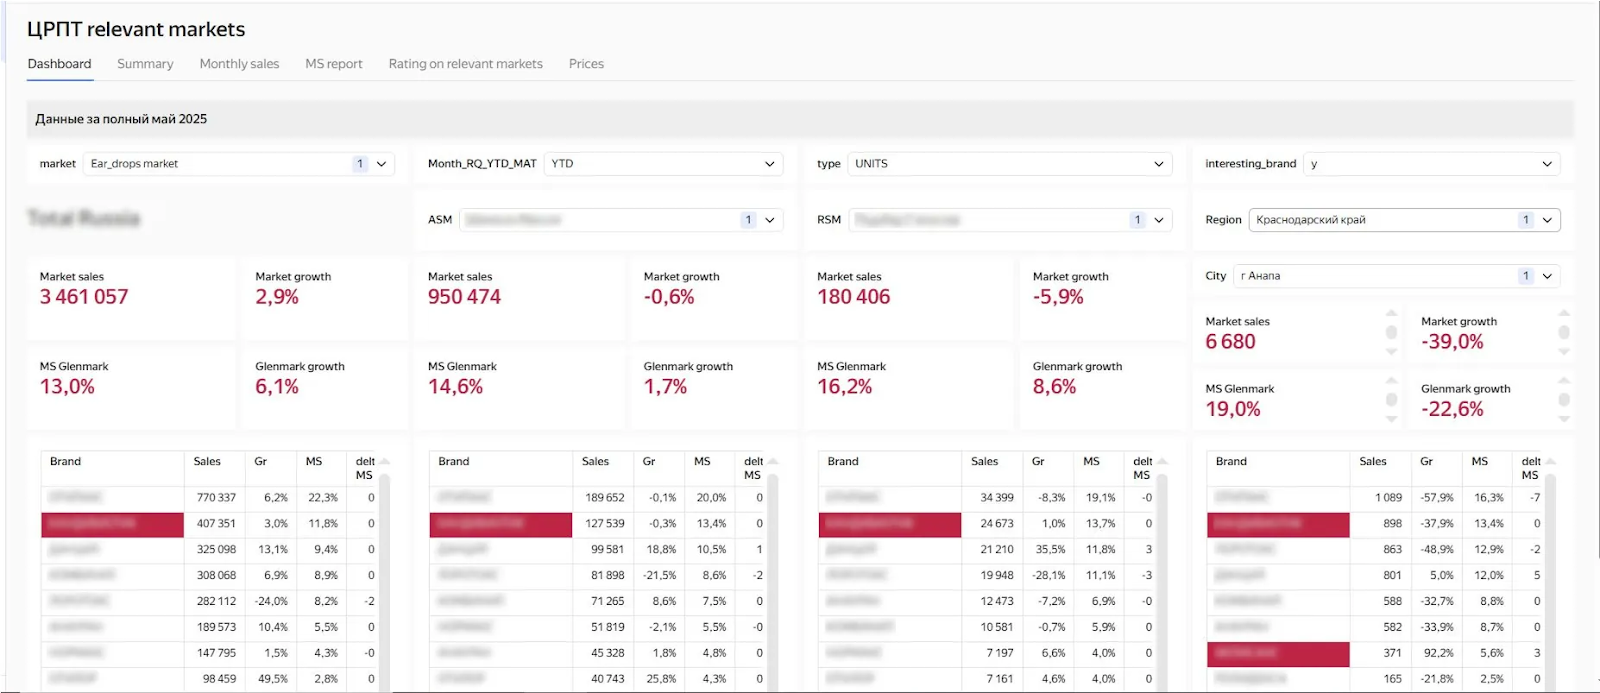This screenshot has width=1600, height=693.
Task: Click the chevron arrow in the ASM selector
Action: [770, 220]
